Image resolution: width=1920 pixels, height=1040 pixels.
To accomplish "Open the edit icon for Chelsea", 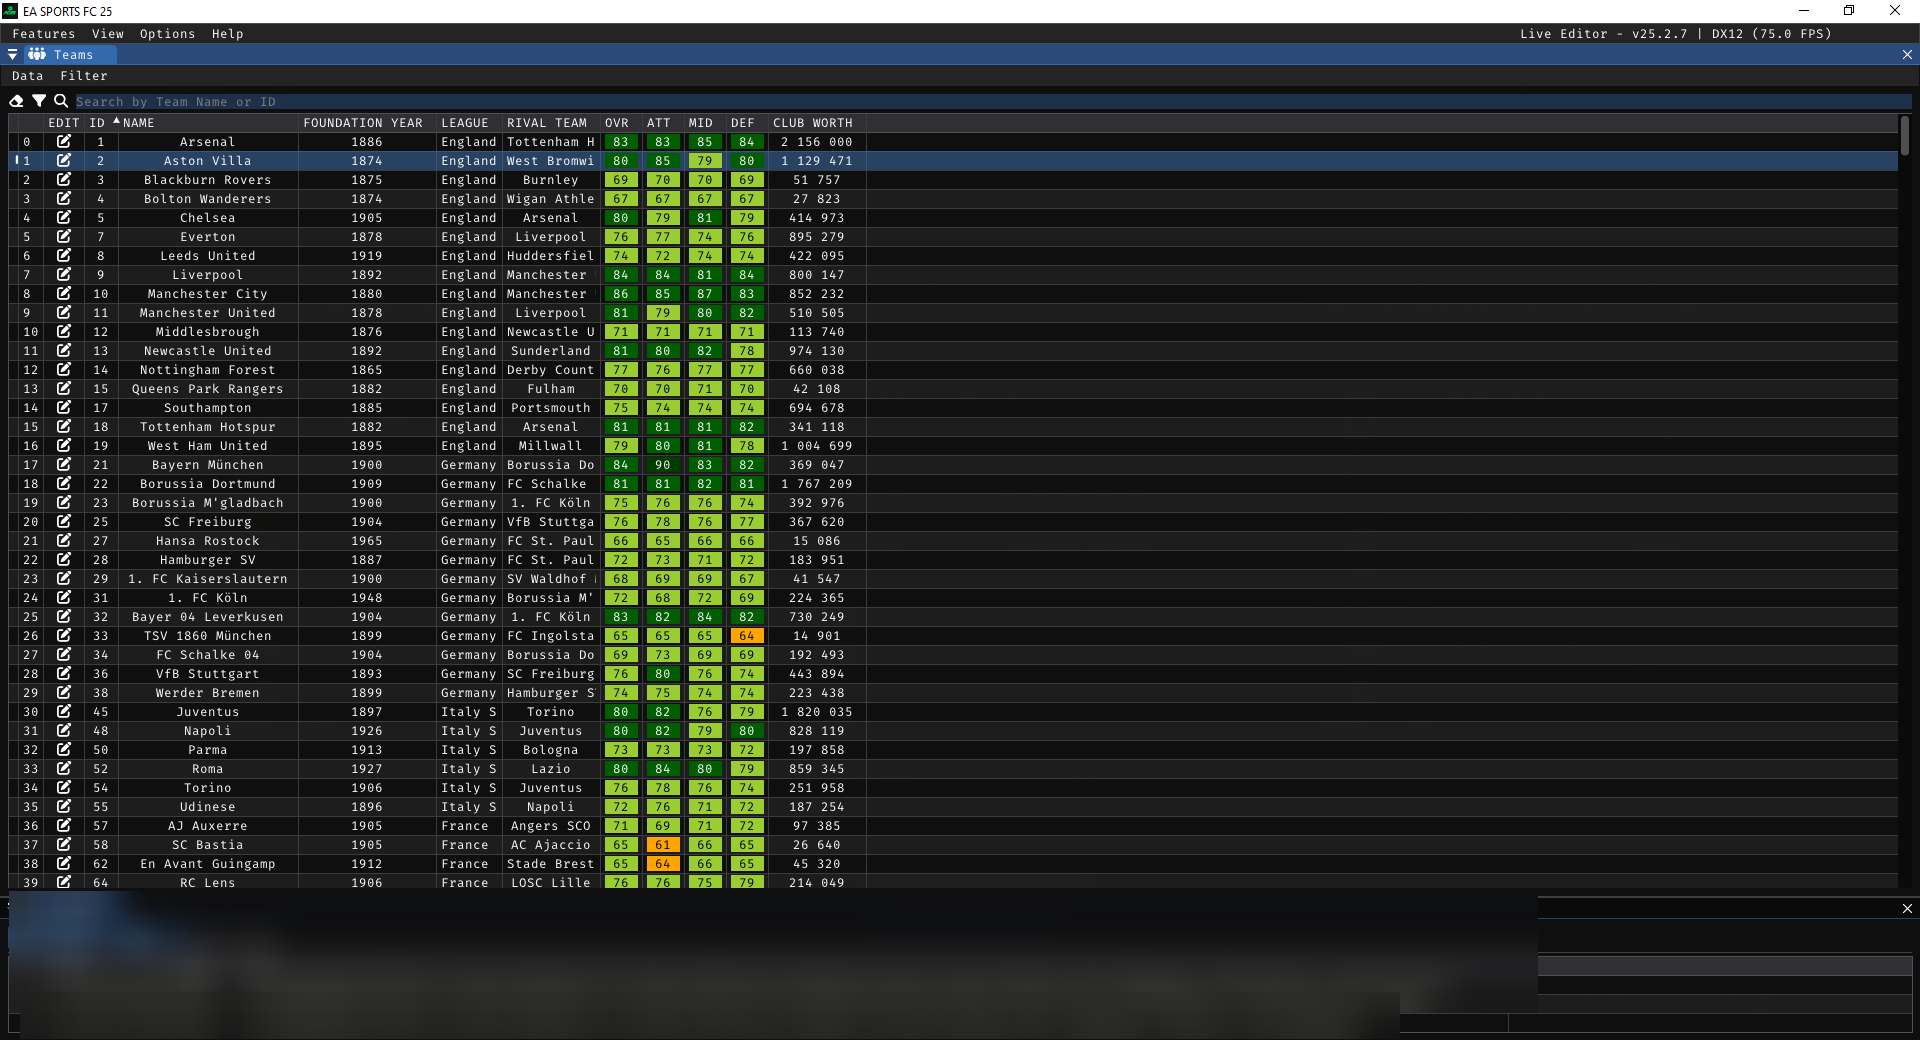I will tap(64, 218).
